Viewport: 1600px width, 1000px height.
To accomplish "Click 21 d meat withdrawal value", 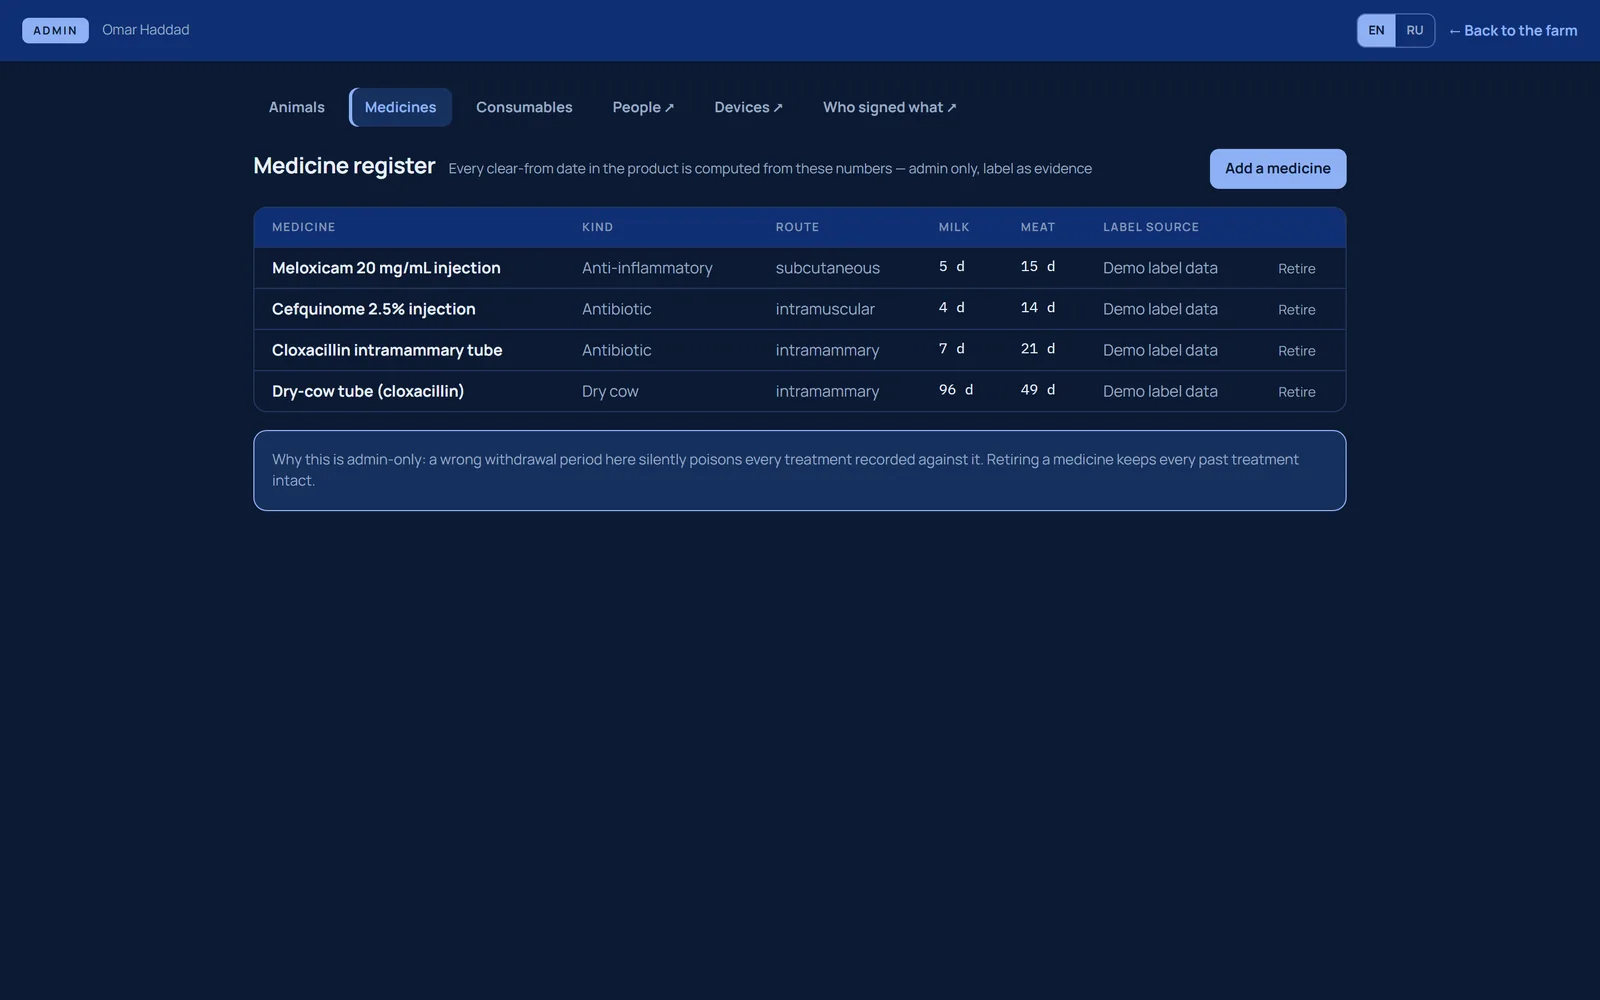I will point(1037,349).
